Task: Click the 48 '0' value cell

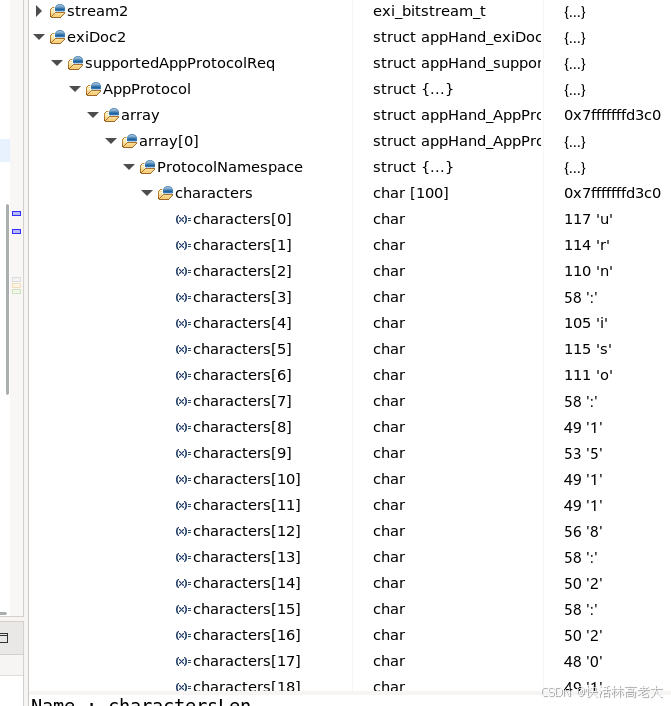Action: 583,661
